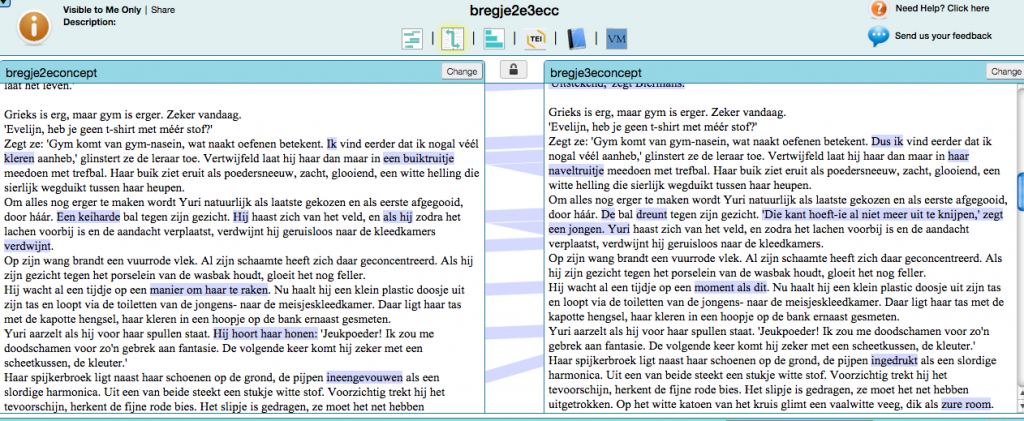Click 'Send us your feedback' link
Screen dimensions: 1024x421
pos(943,36)
